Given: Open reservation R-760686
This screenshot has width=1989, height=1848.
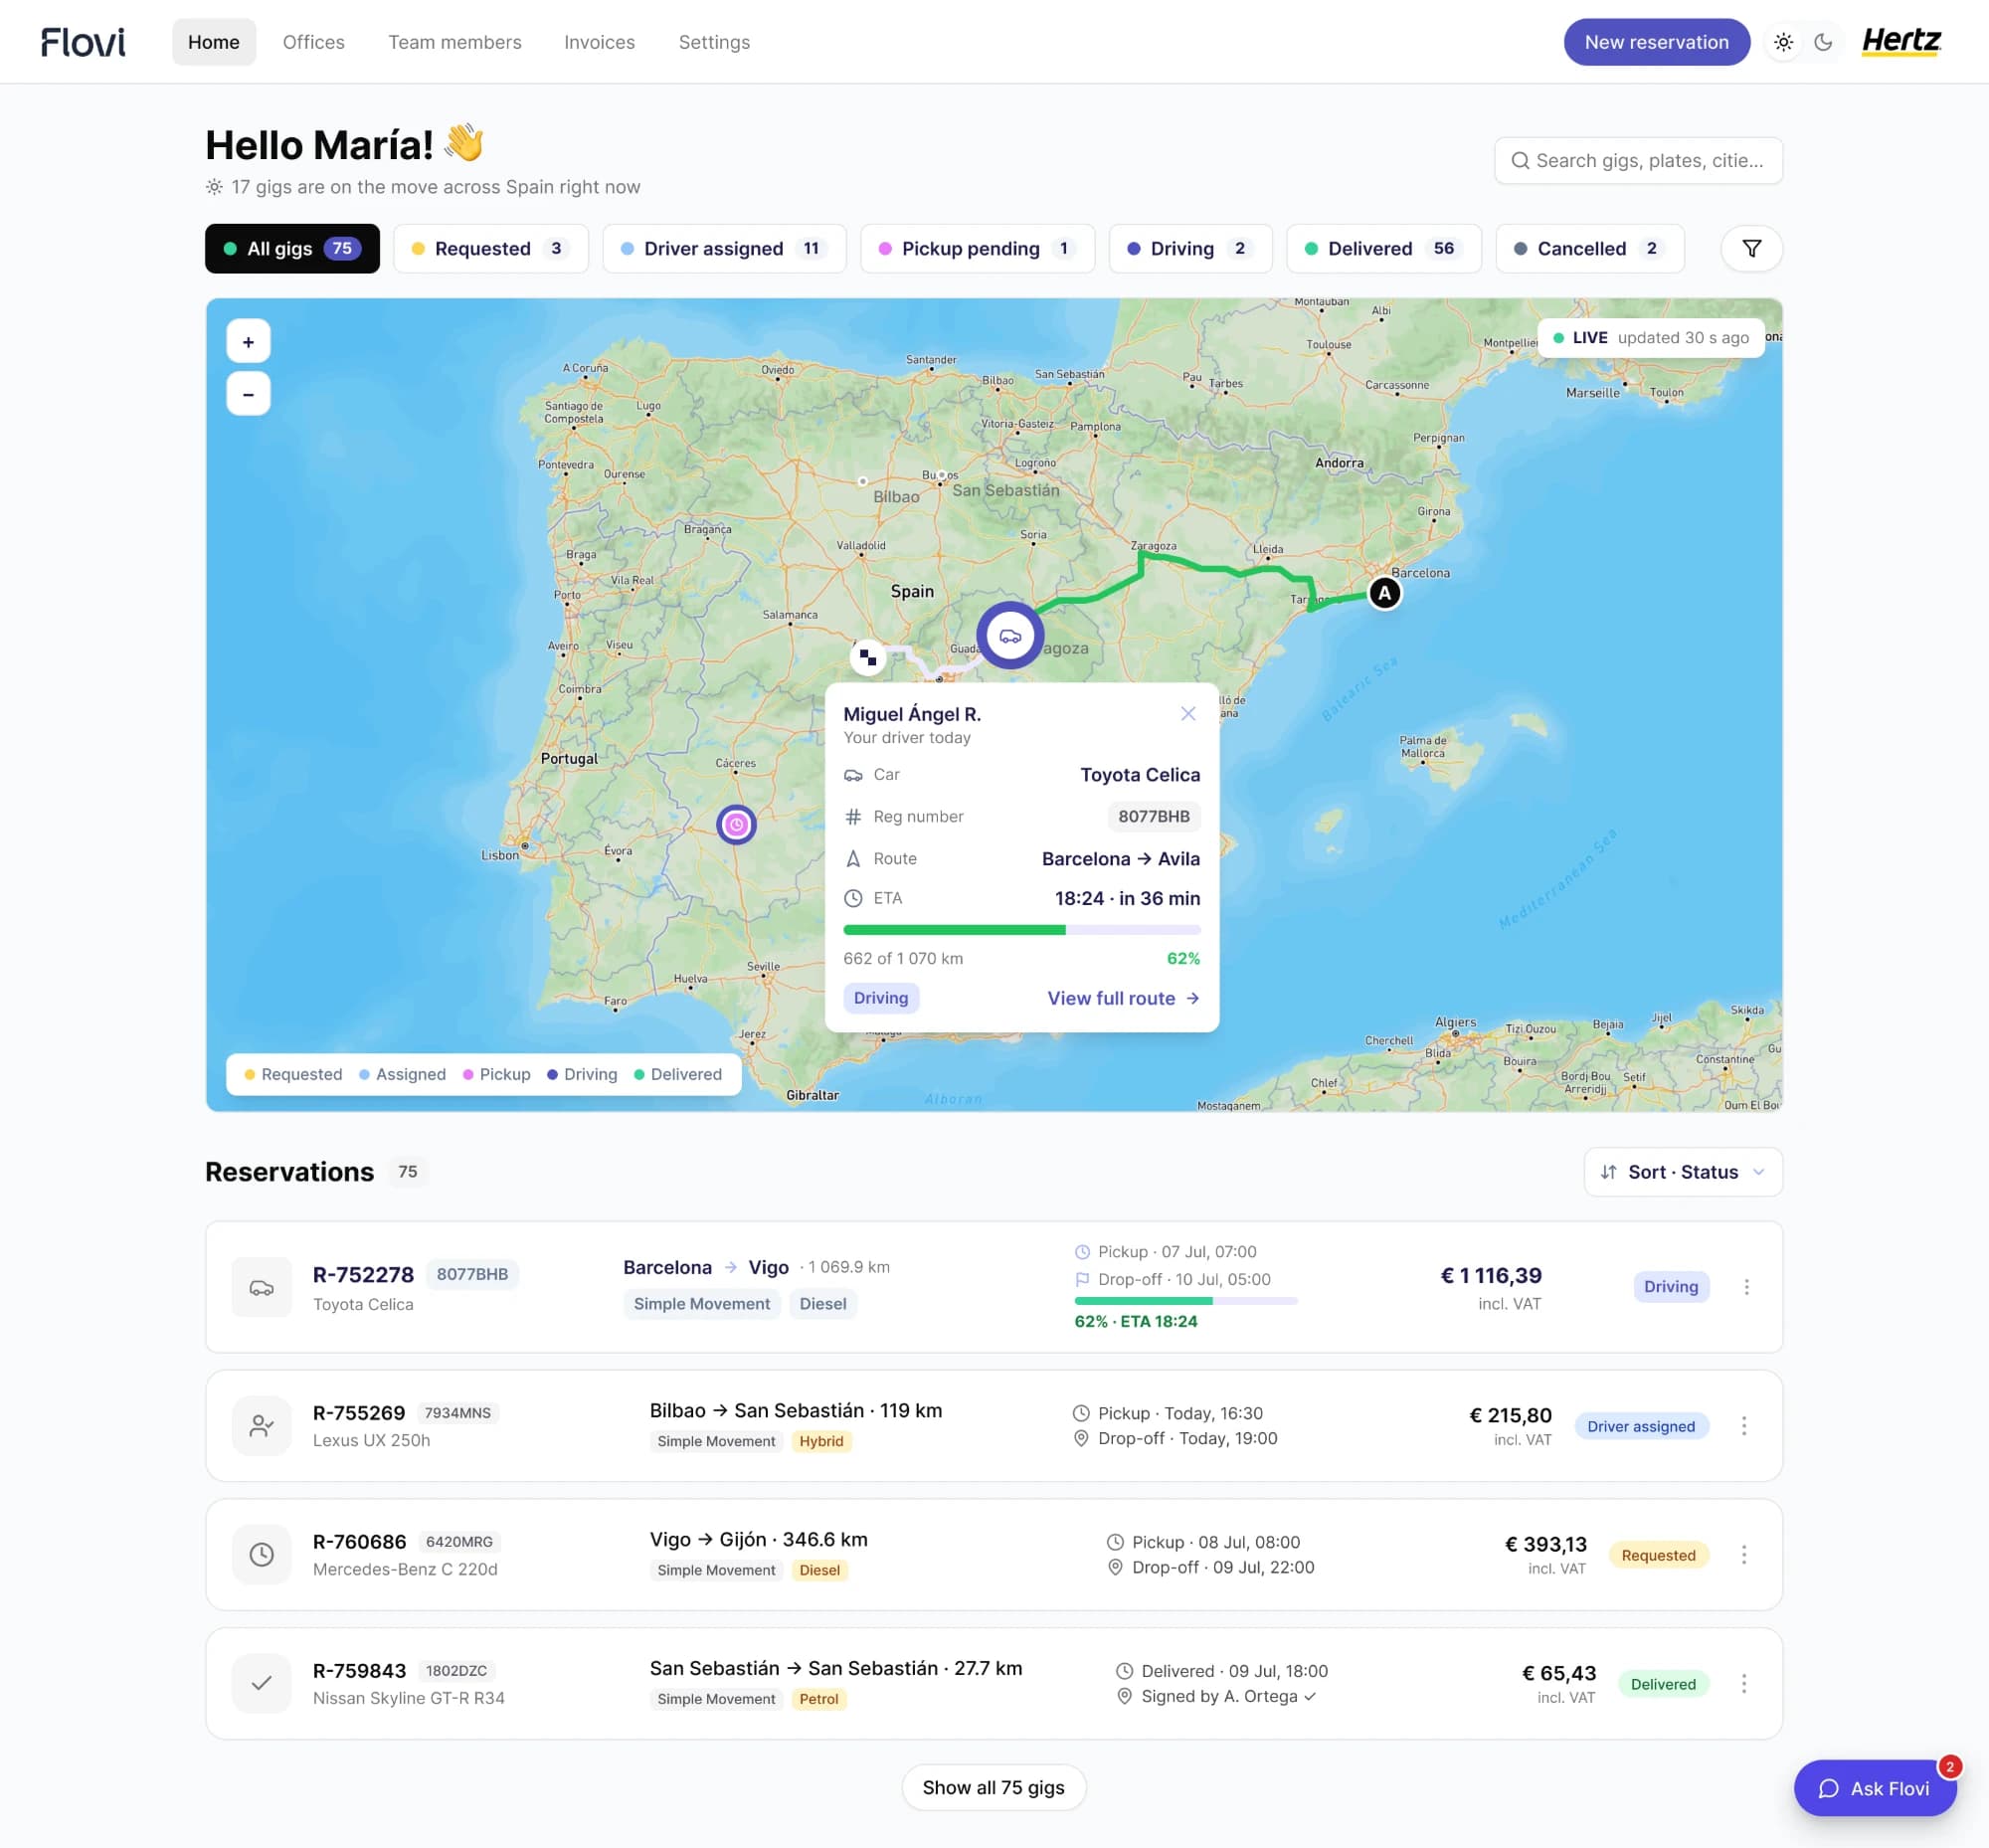Looking at the screenshot, I should point(993,1555).
